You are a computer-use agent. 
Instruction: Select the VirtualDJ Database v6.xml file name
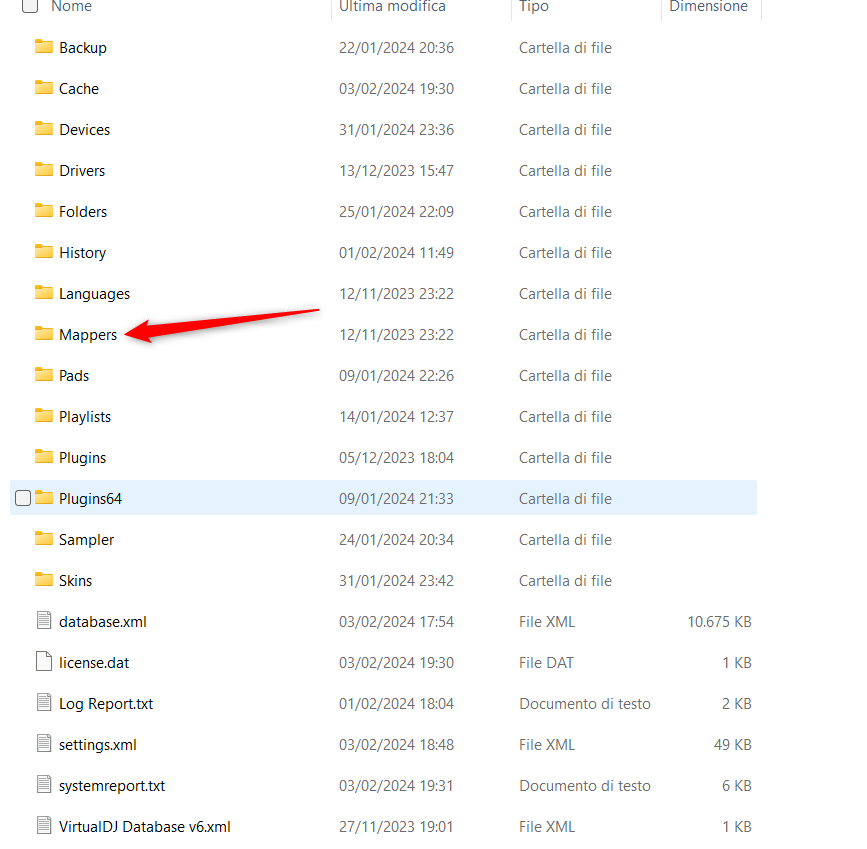pyautogui.click(x=145, y=826)
